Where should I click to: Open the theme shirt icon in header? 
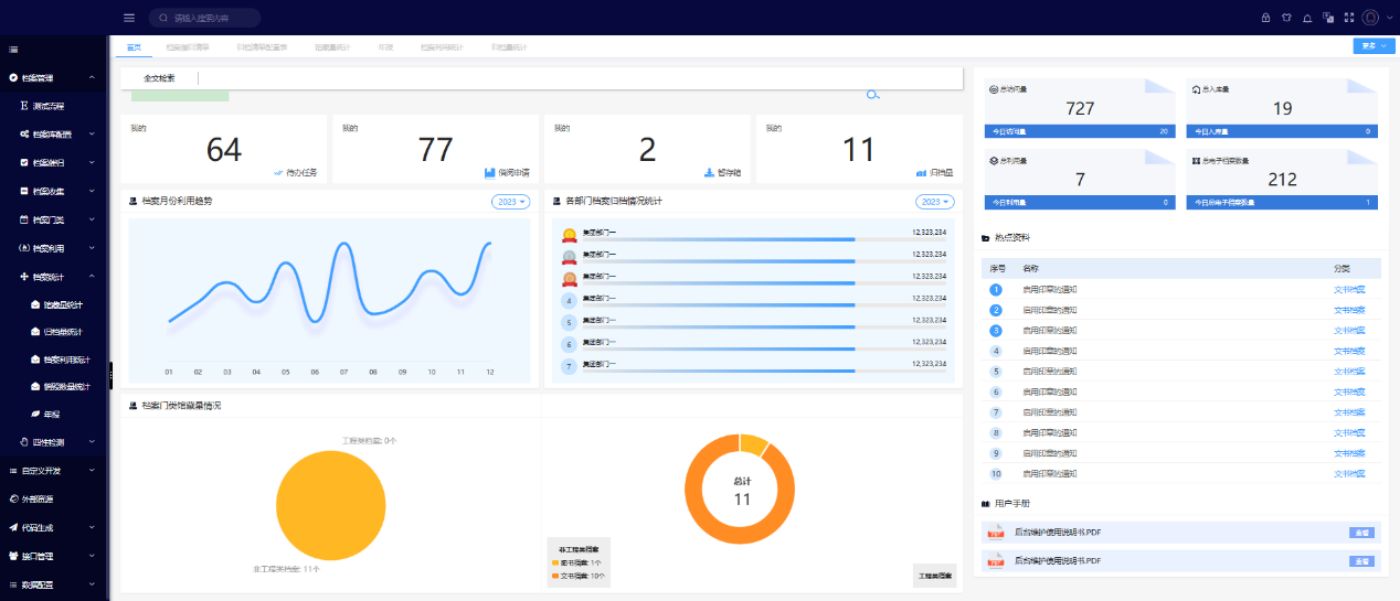[x=1286, y=18]
